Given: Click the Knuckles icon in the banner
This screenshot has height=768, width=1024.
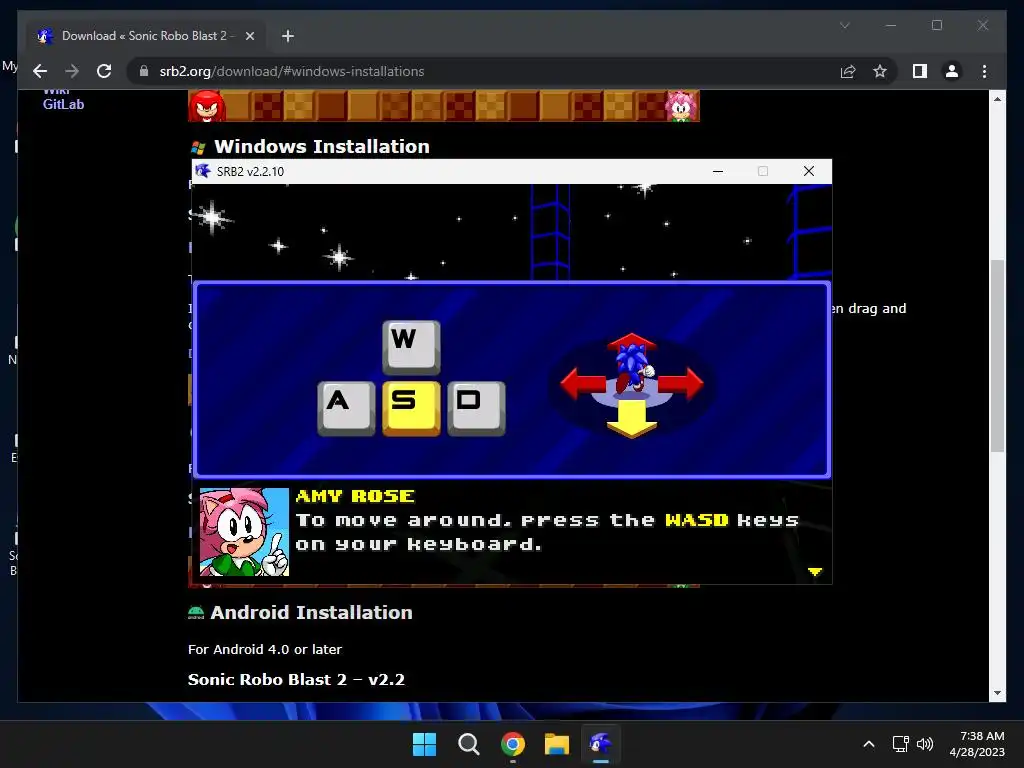Looking at the screenshot, I should [x=207, y=106].
